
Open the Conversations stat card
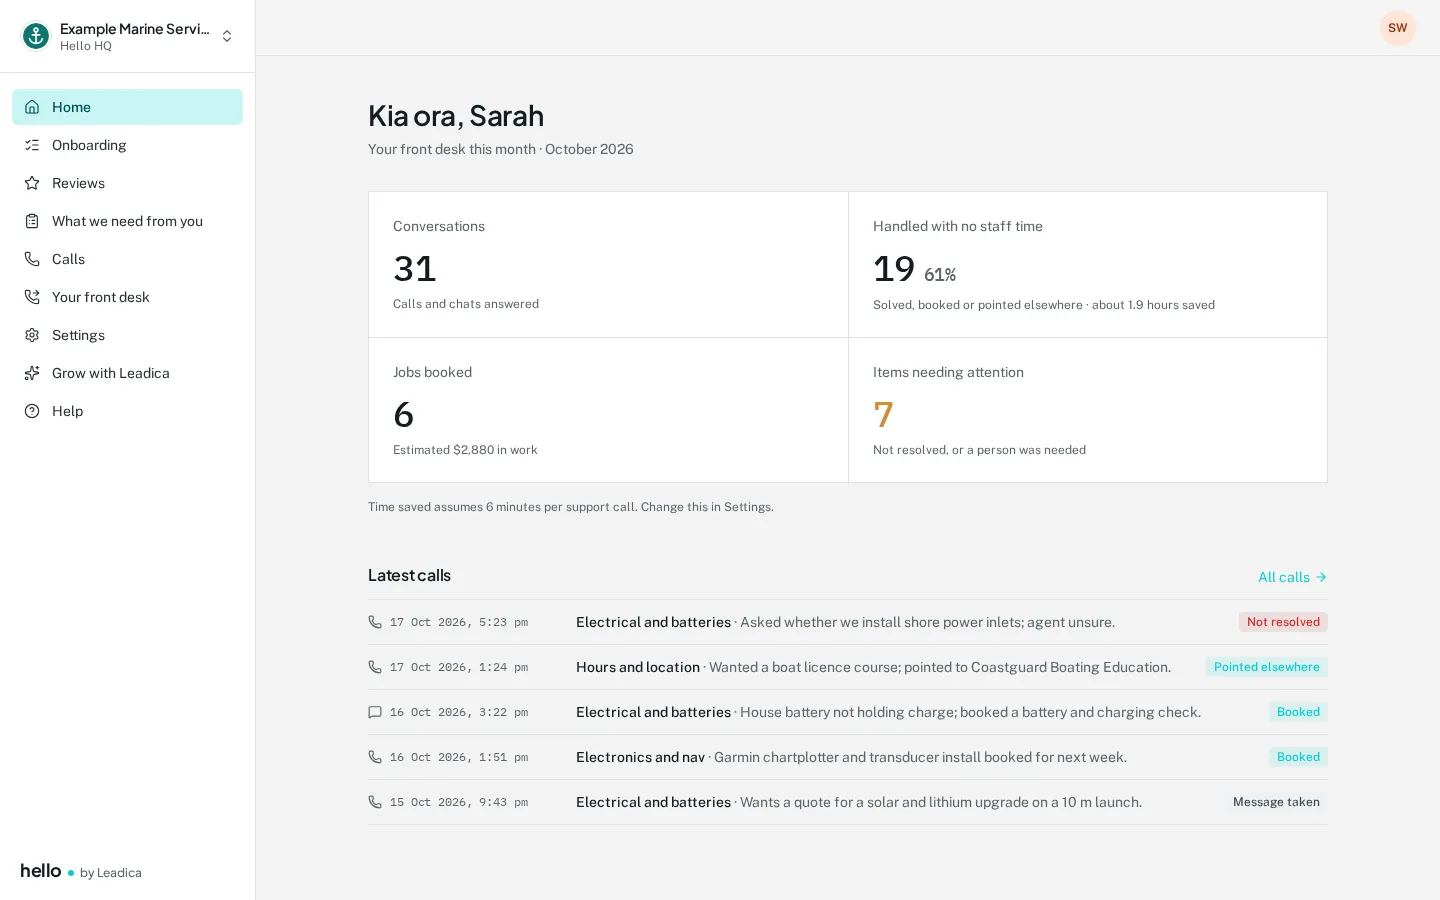click(608, 265)
